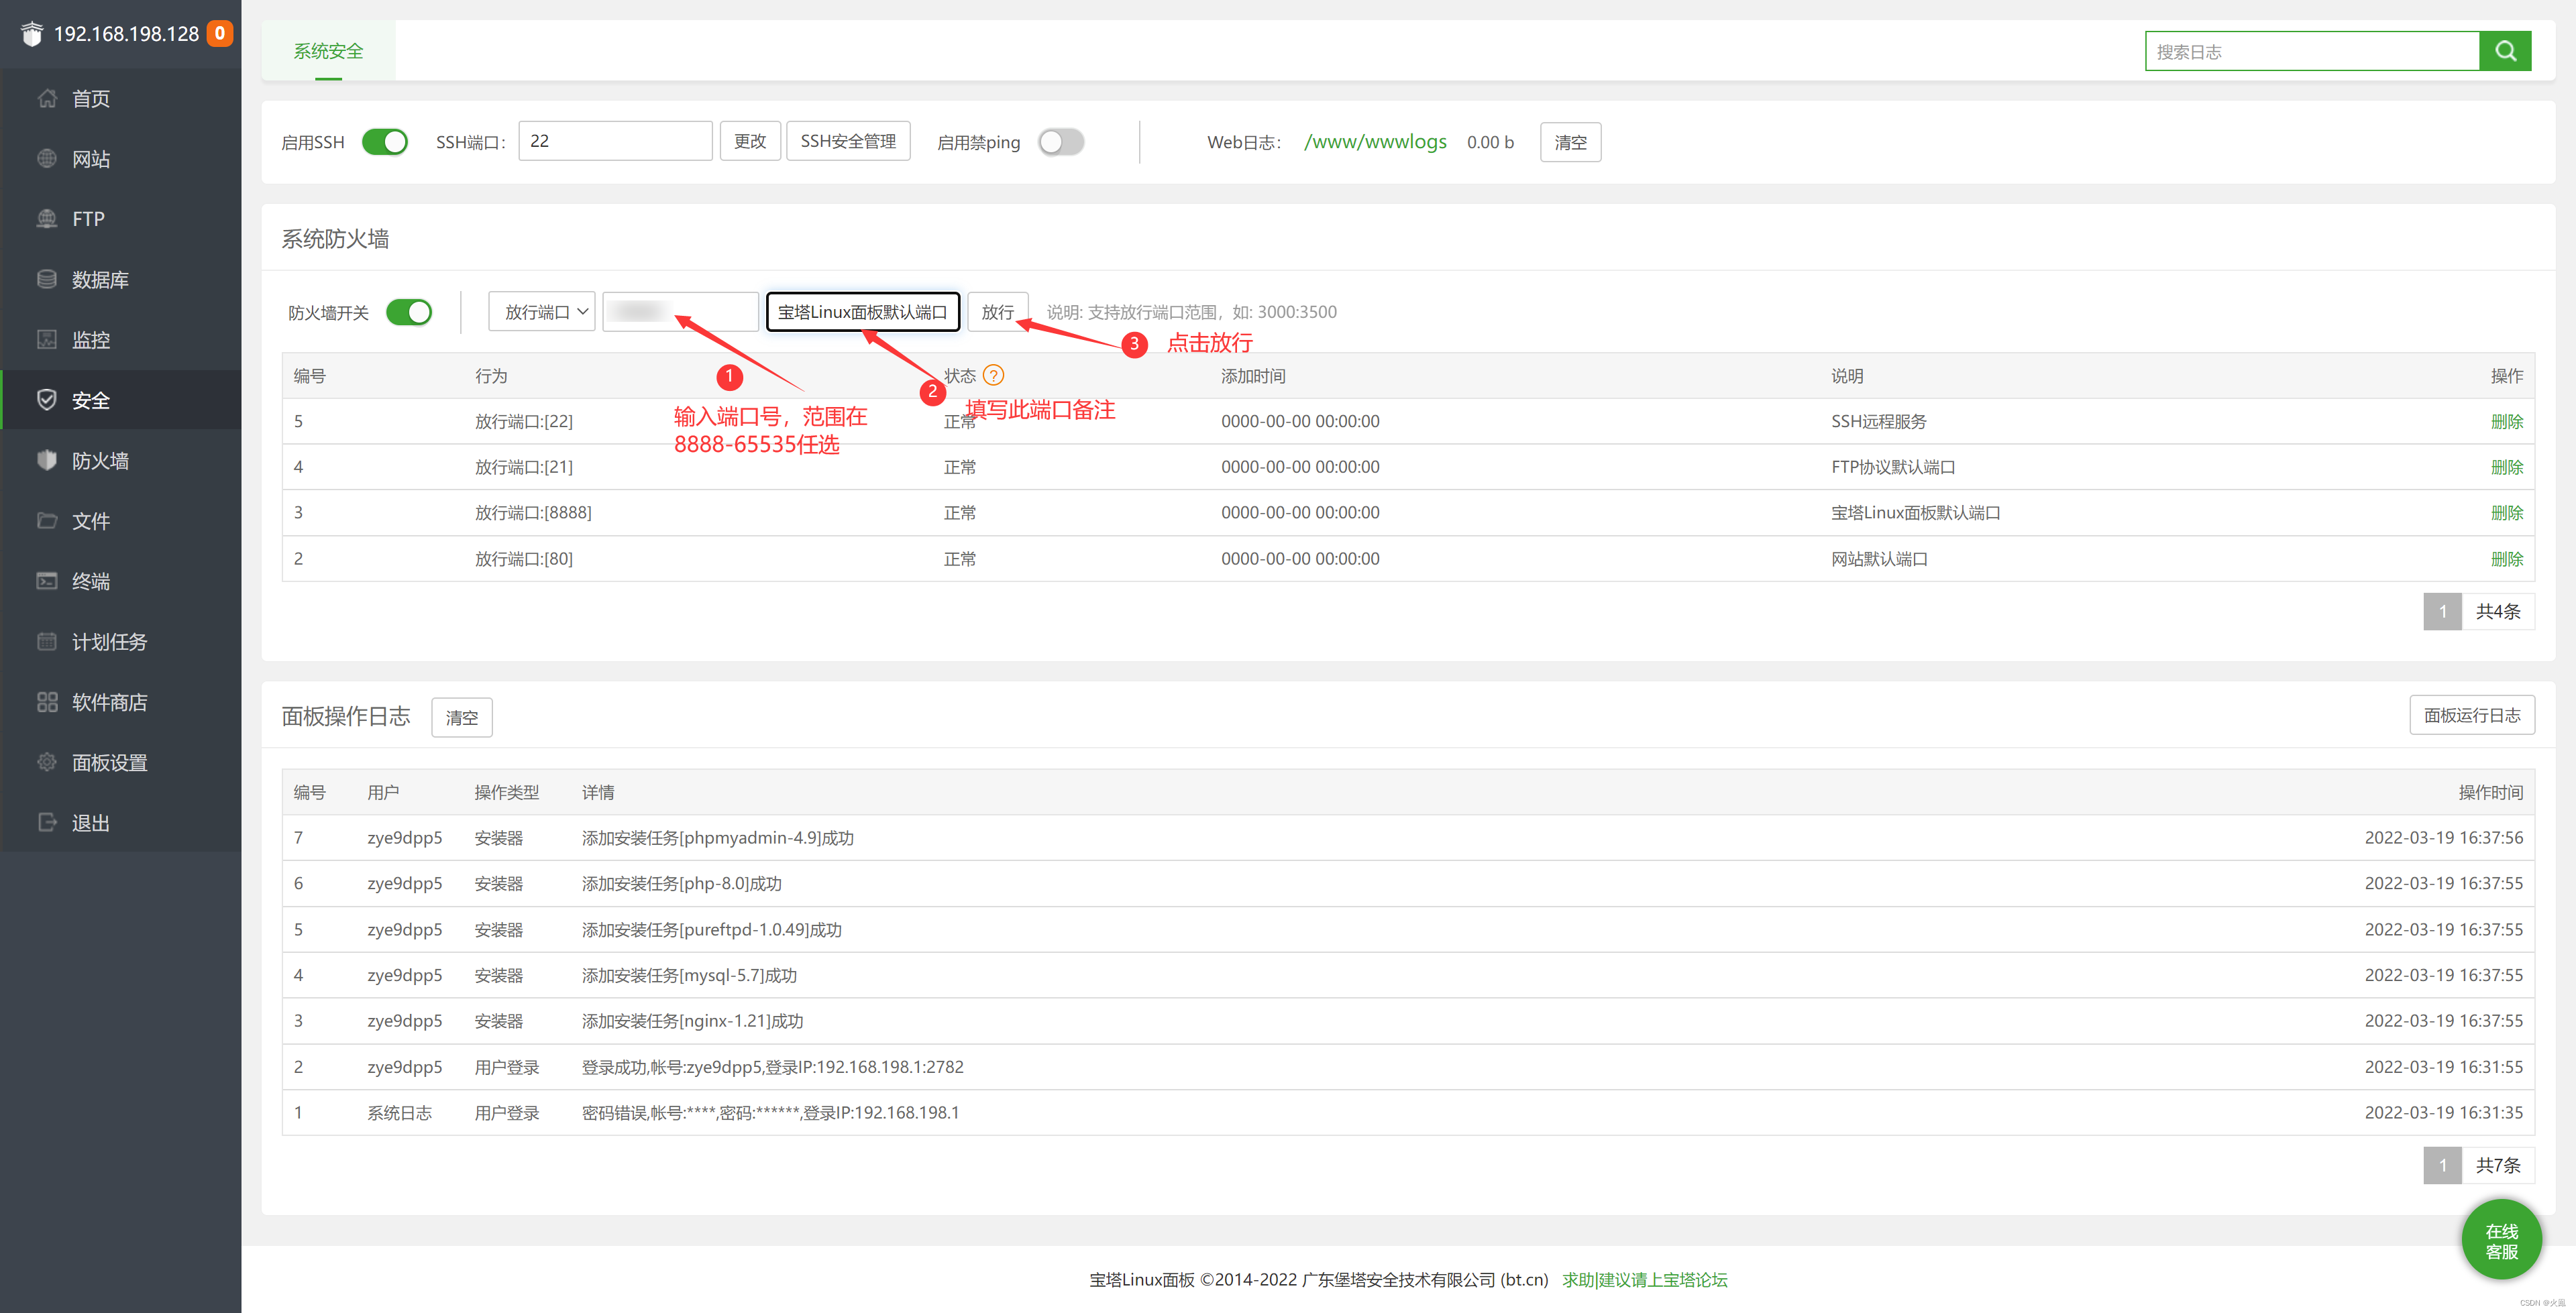Click the 密码错误 login log entry
The image size is (2576, 1313).
770,1113
